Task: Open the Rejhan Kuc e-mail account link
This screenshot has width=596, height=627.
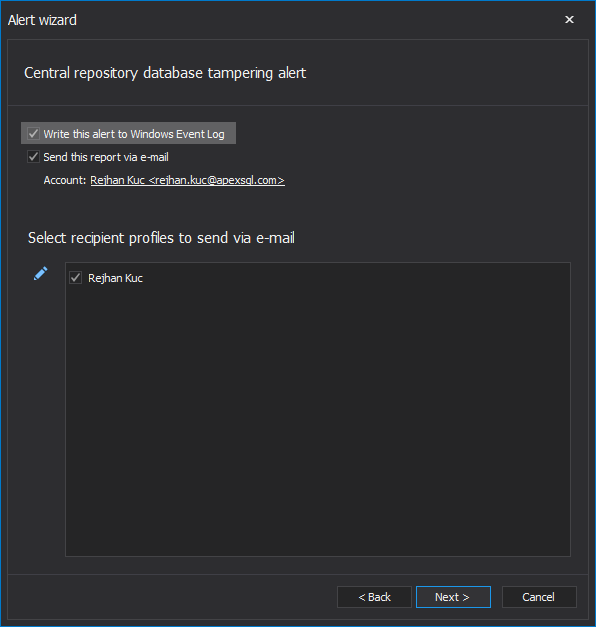Action: pyautogui.click(x=187, y=180)
